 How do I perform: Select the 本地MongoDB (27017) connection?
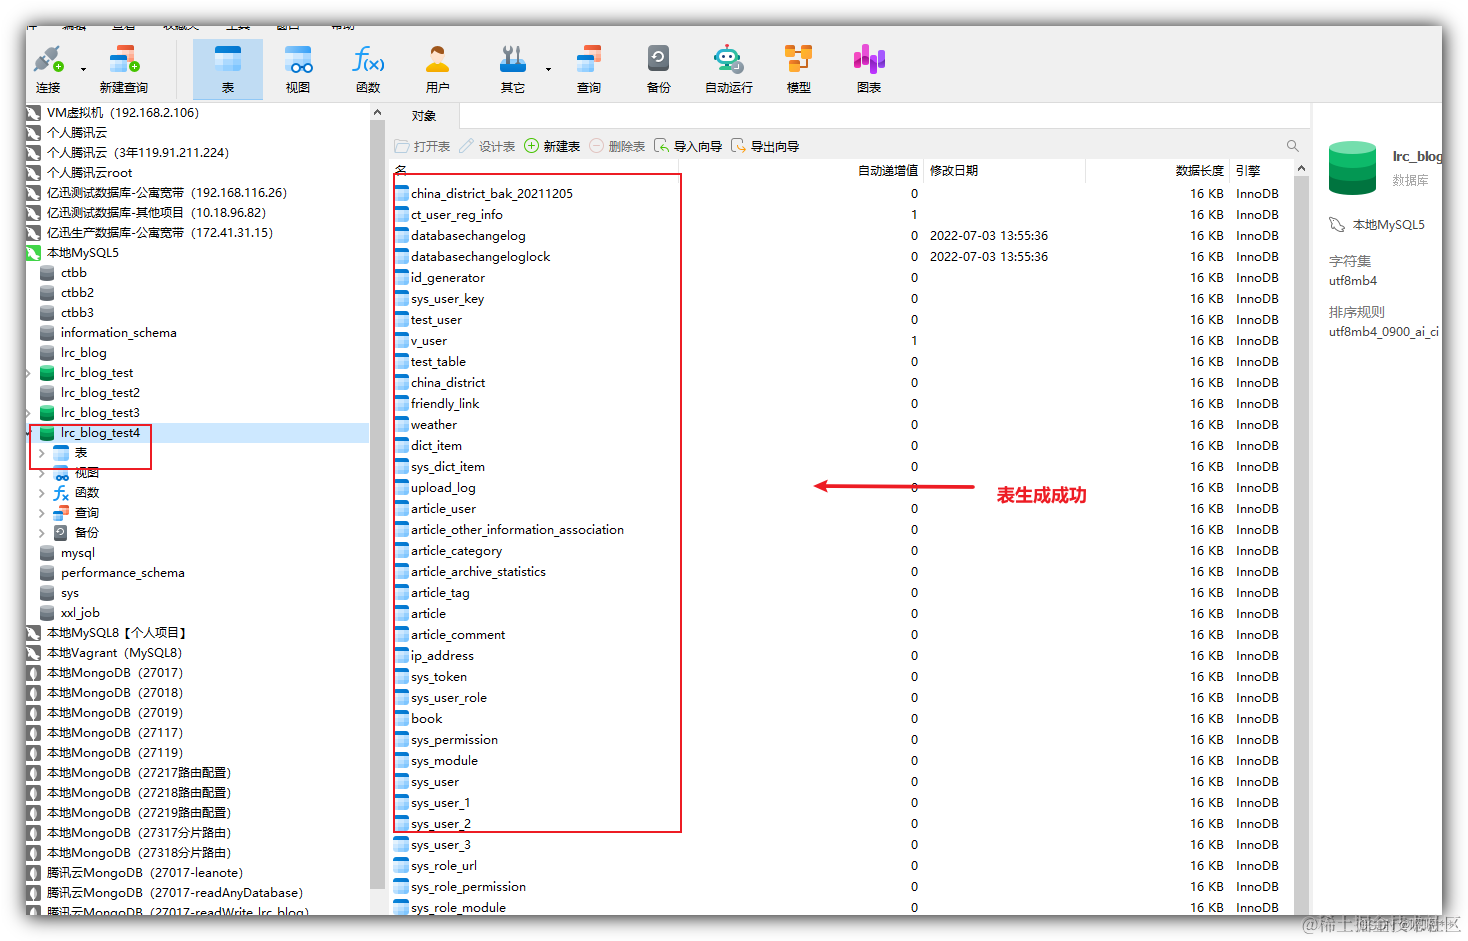coord(114,673)
